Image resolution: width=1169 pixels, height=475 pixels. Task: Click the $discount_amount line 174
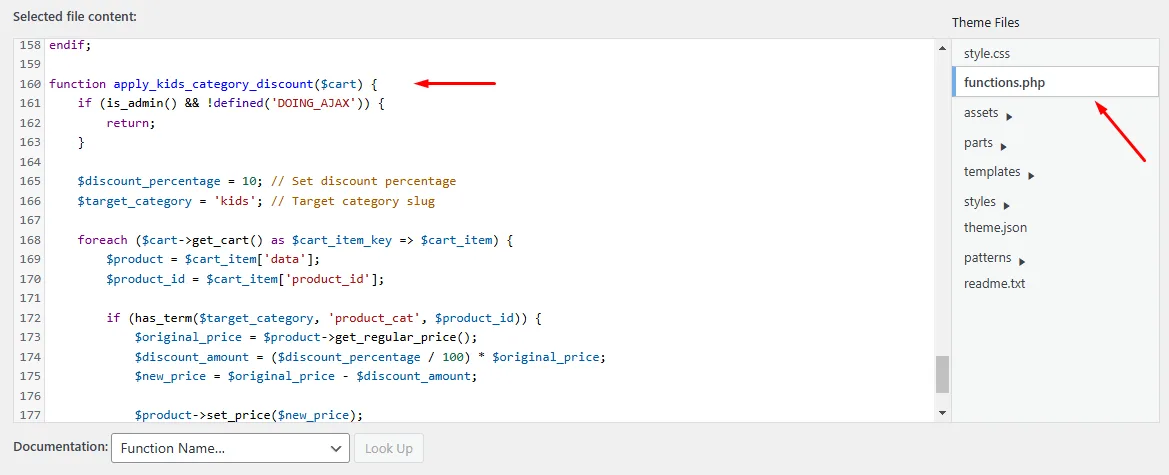(x=371, y=356)
